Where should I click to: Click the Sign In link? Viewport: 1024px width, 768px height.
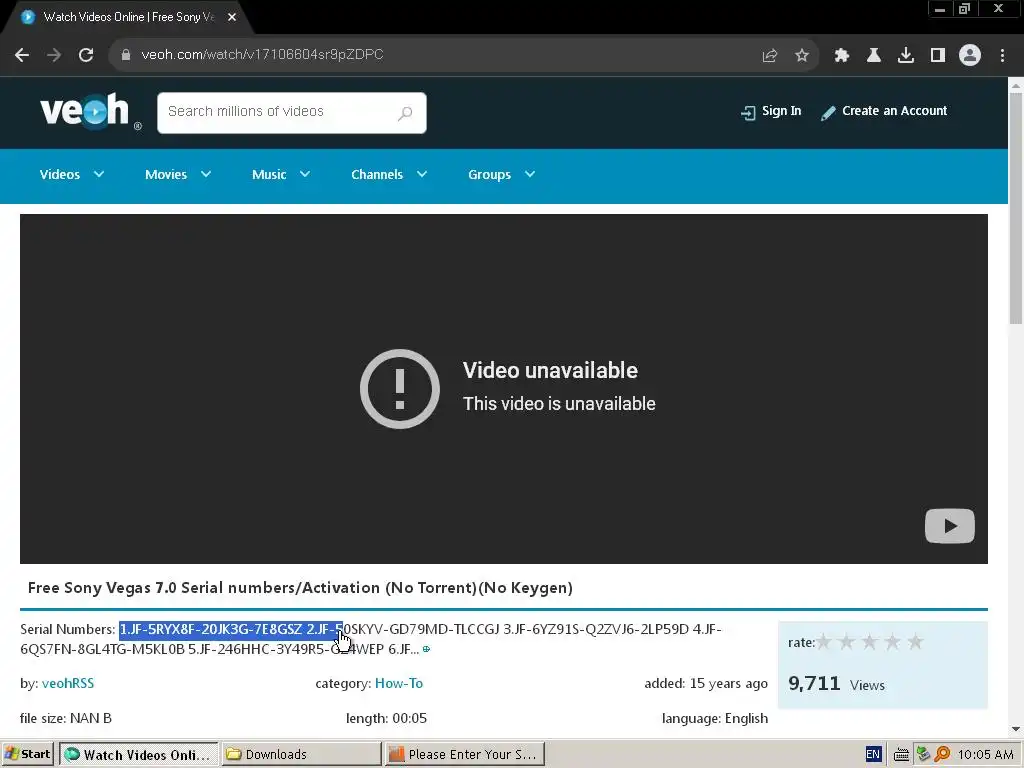pyautogui.click(x=771, y=112)
